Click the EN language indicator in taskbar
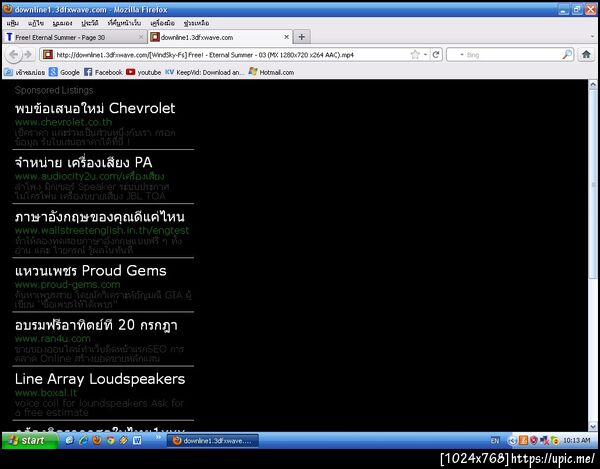600x469 pixels. coord(495,441)
